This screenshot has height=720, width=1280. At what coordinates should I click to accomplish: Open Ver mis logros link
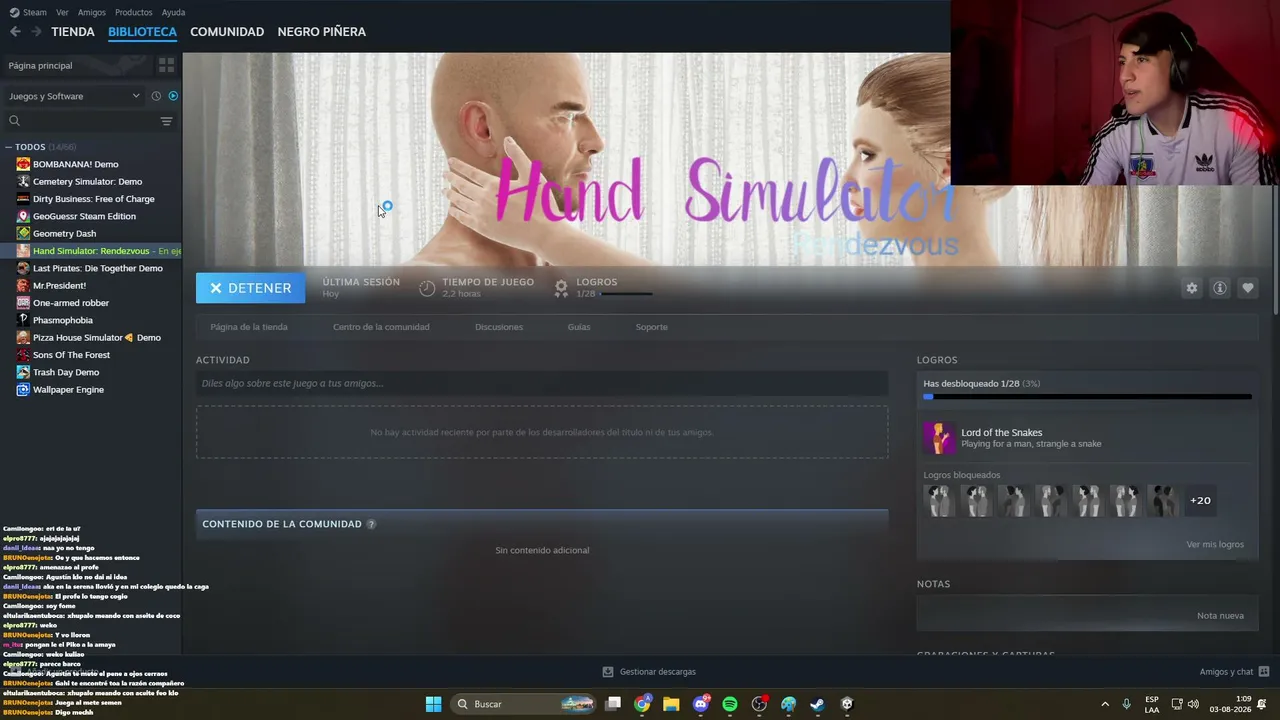(1215, 545)
